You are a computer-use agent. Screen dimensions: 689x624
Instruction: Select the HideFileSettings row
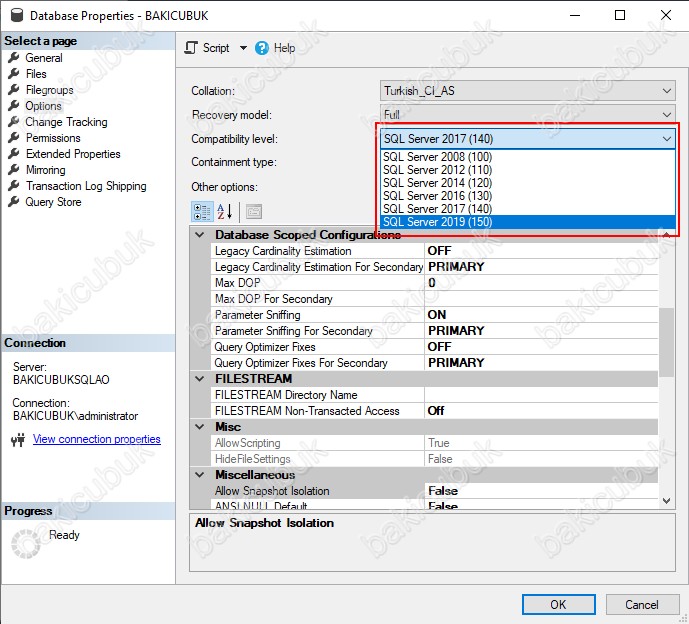(435, 459)
